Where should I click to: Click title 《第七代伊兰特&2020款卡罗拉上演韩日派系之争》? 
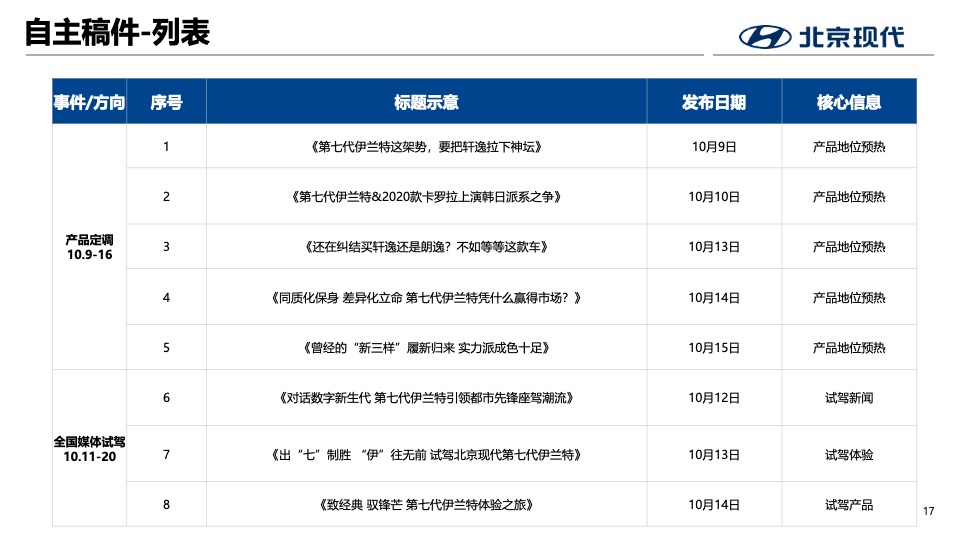(x=427, y=197)
